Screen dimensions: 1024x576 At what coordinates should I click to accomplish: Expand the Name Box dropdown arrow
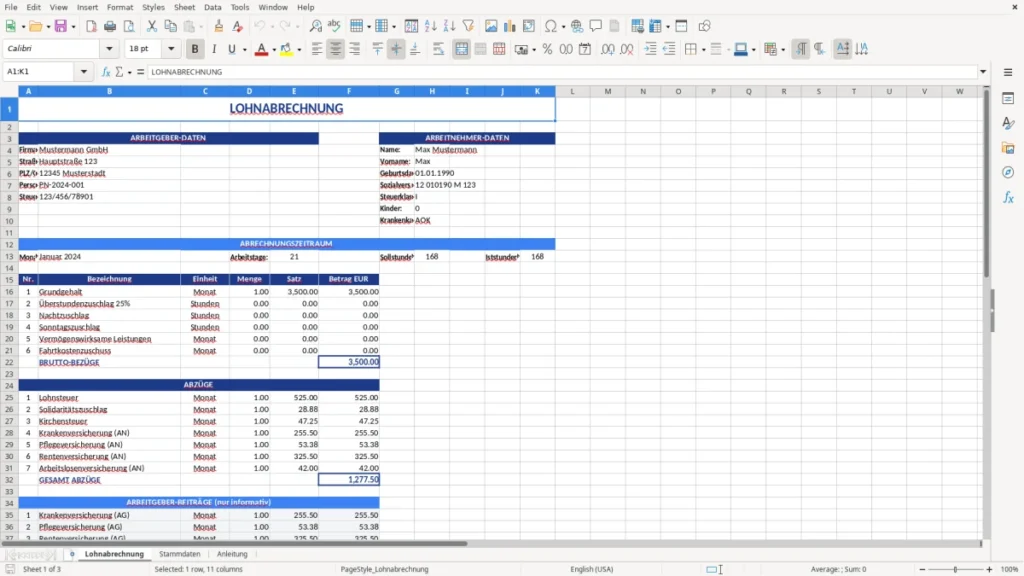click(x=84, y=72)
